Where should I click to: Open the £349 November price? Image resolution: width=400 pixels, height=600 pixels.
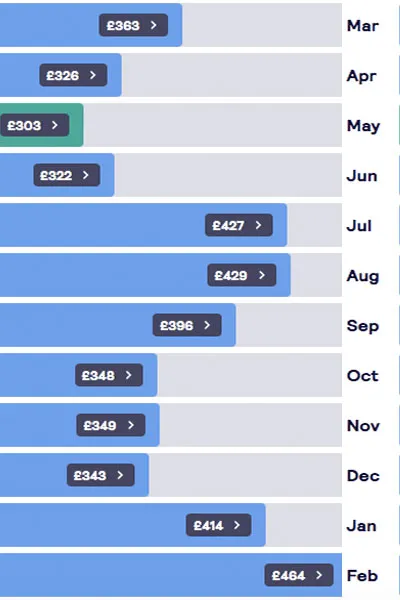pos(111,425)
